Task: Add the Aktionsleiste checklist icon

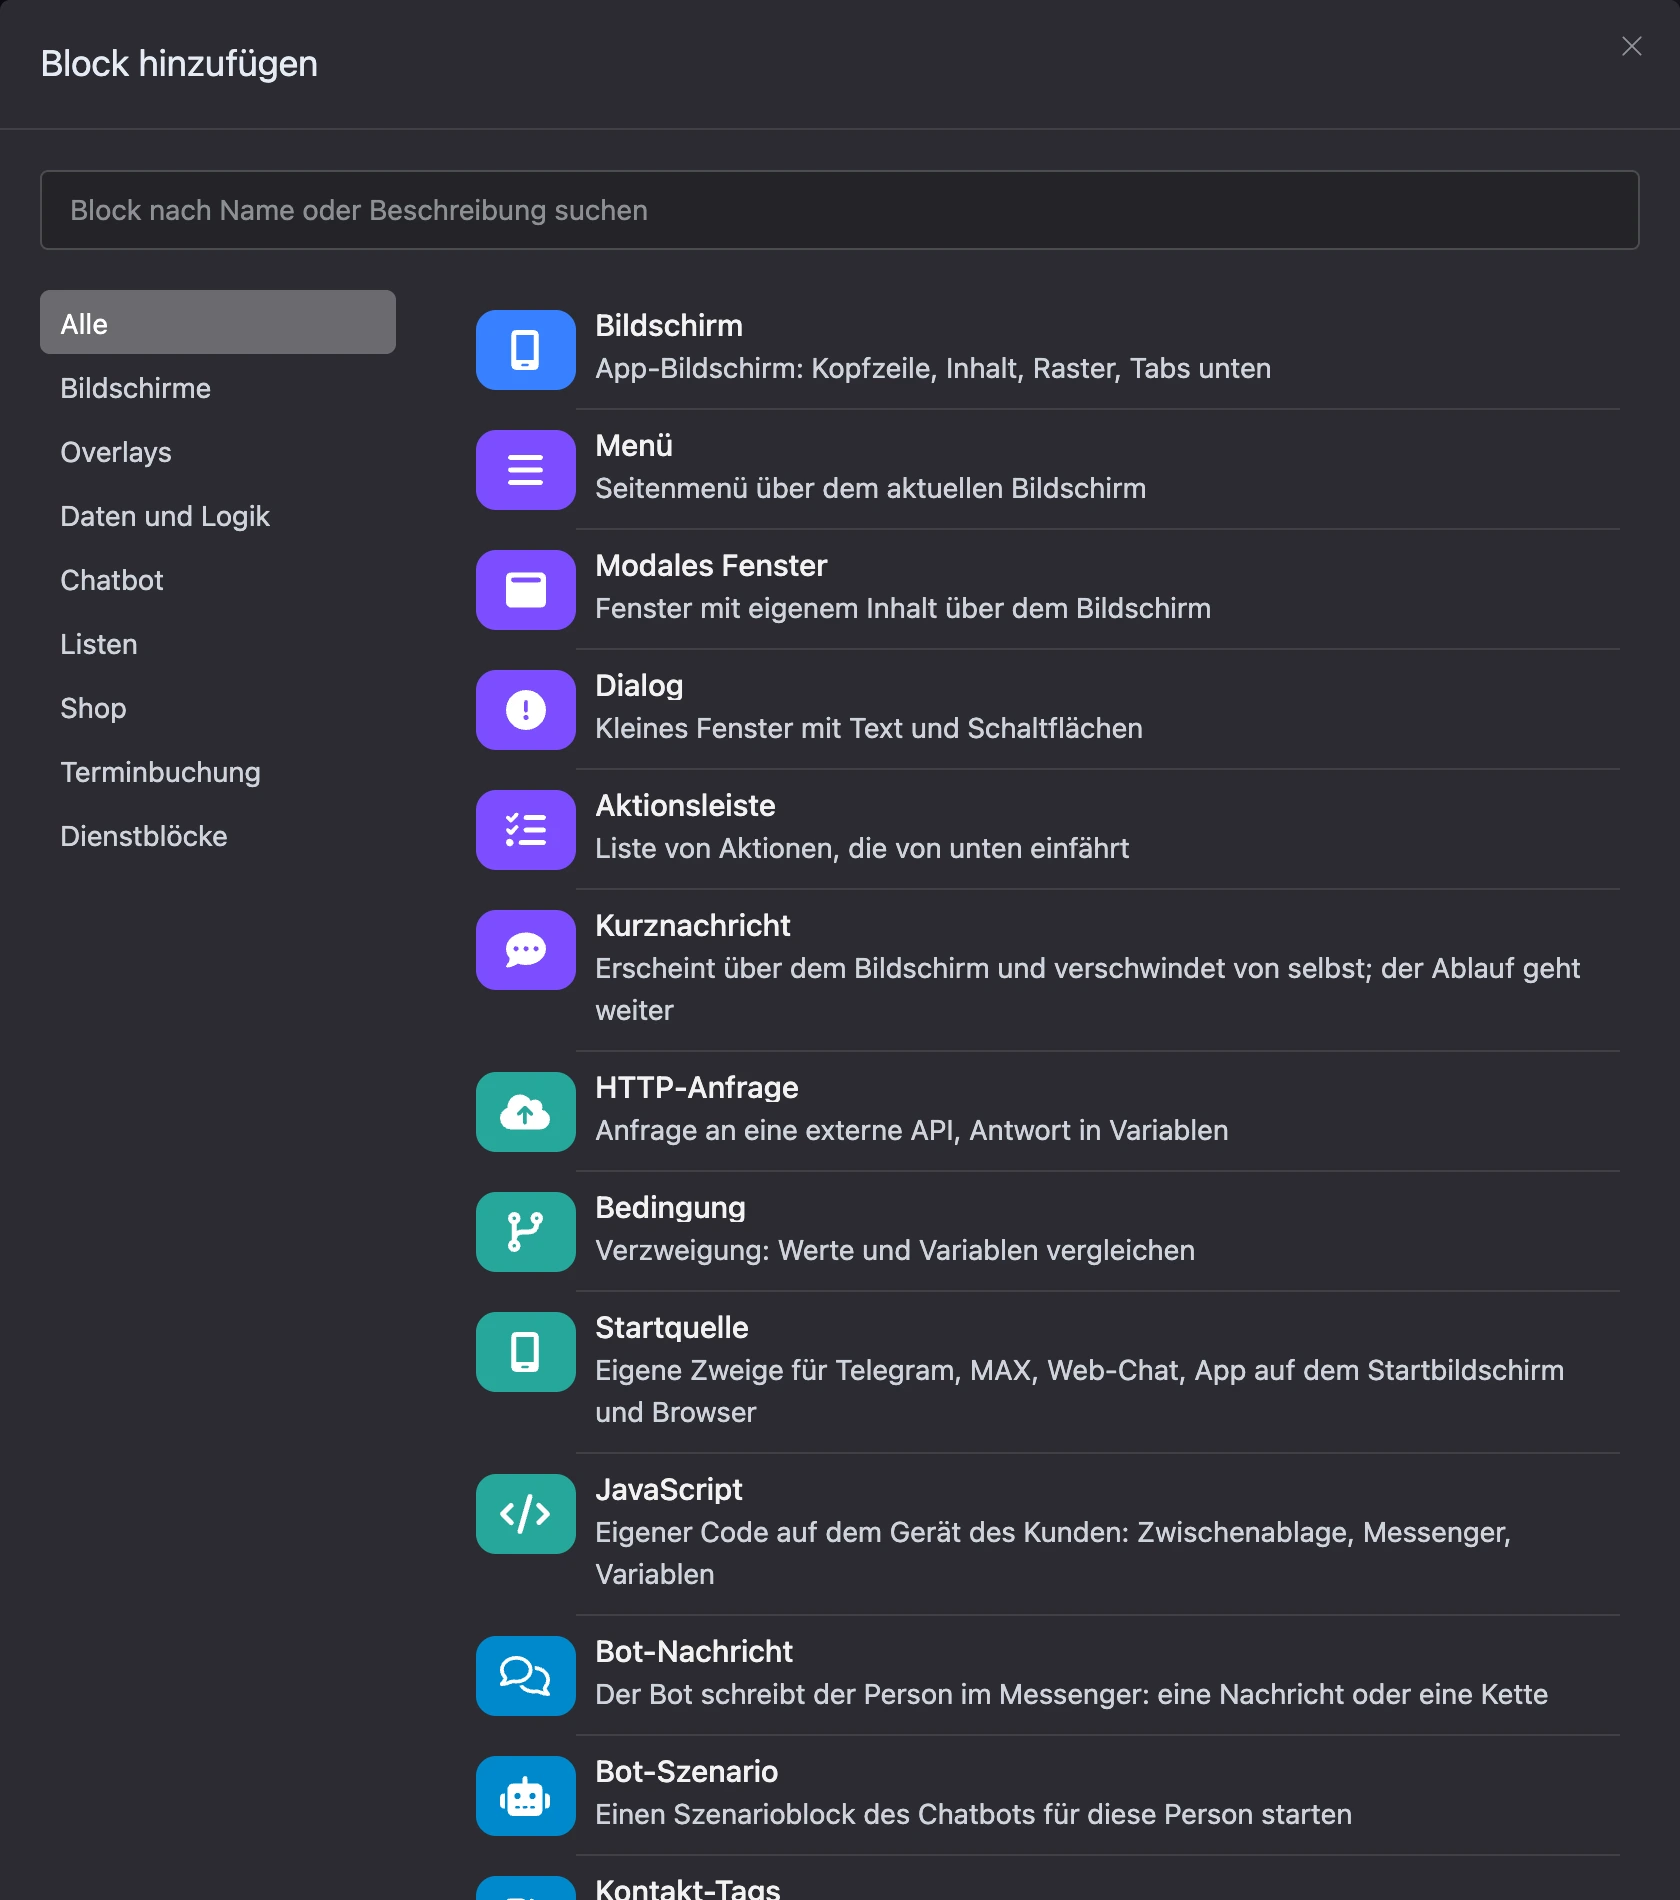Action: (x=525, y=830)
